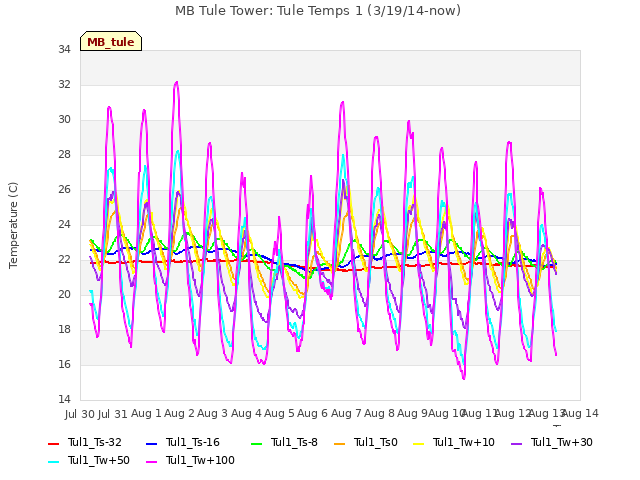Select legend text Tul1_Tw+10
The height and width of the screenshot is (480, 640).
coord(464,442)
